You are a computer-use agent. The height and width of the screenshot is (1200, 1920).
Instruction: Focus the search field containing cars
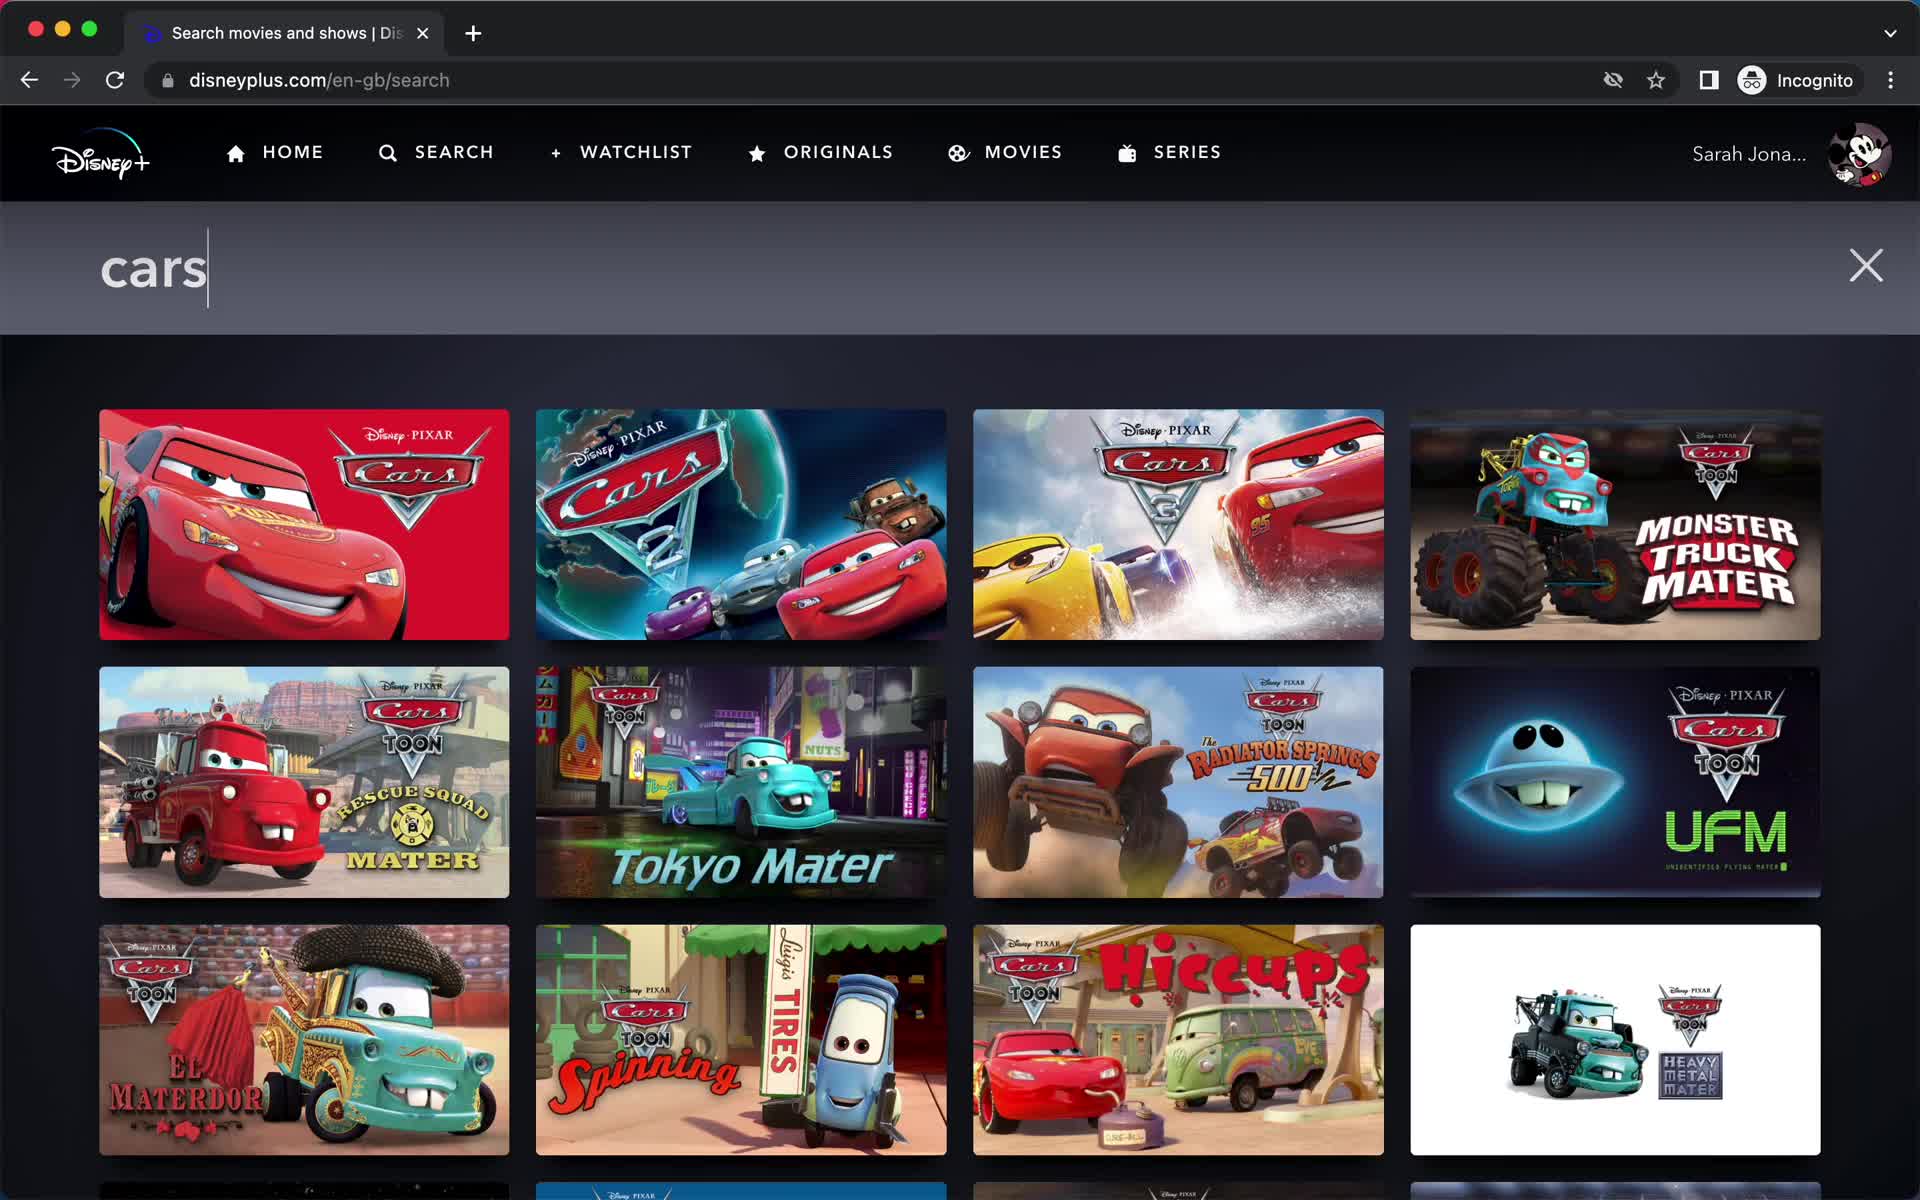coord(960,268)
